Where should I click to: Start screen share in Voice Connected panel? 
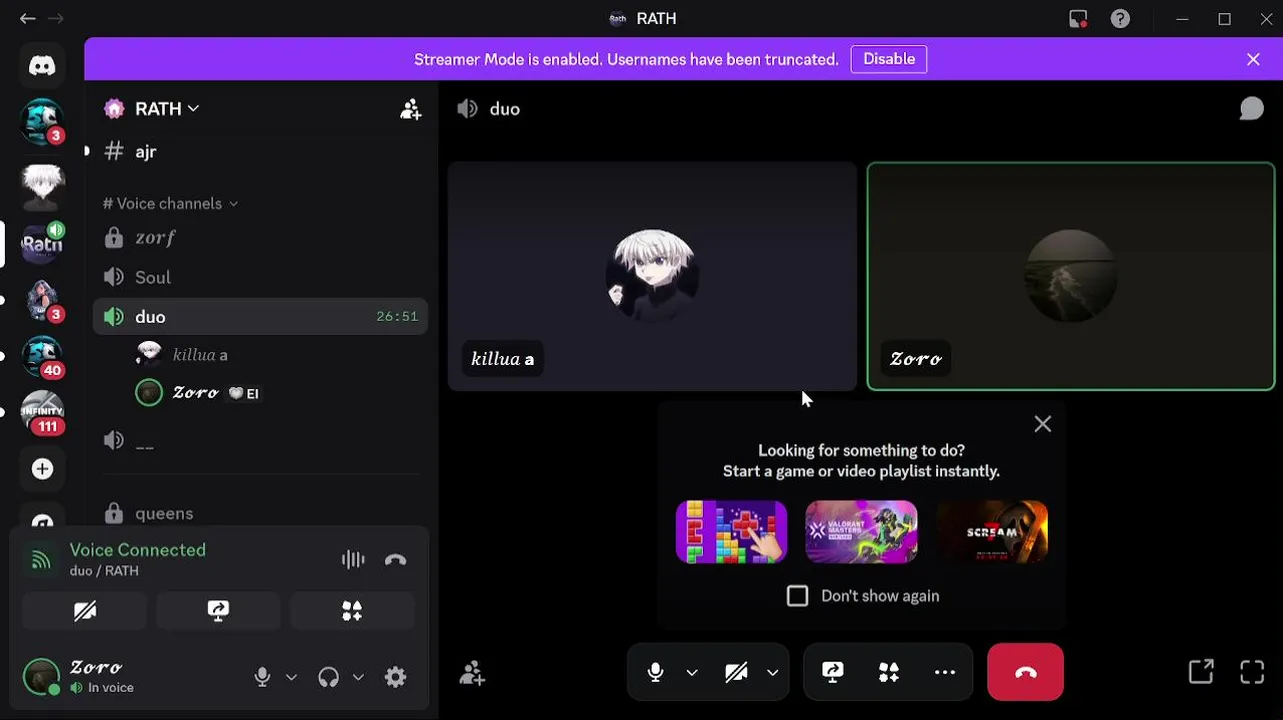pos(218,611)
